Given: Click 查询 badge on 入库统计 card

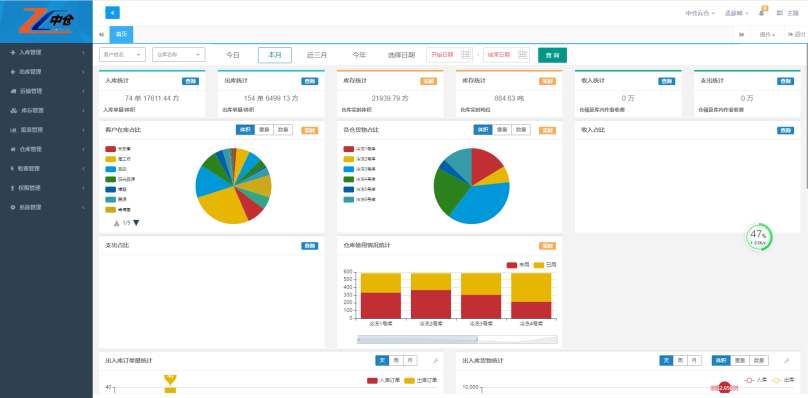Looking at the screenshot, I should tap(190, 81).
